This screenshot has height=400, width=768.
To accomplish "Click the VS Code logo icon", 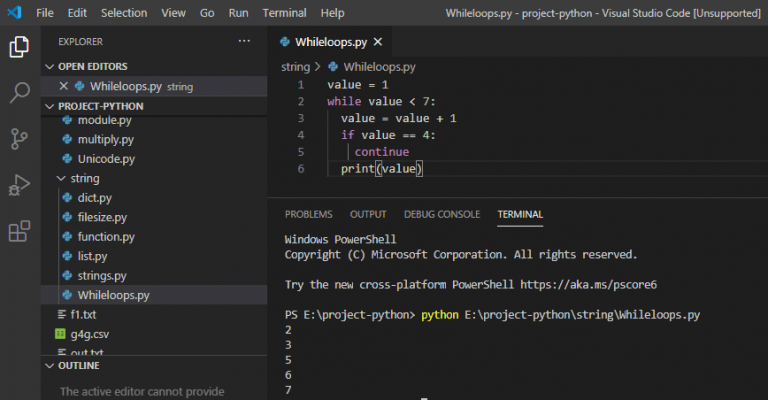I will [14, 12].
